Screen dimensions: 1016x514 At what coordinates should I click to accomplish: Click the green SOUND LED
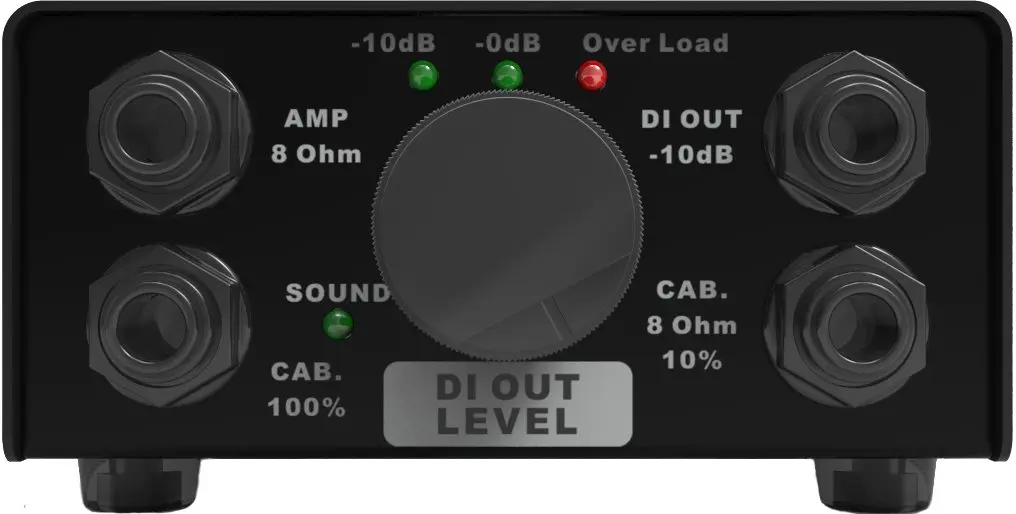338,324
